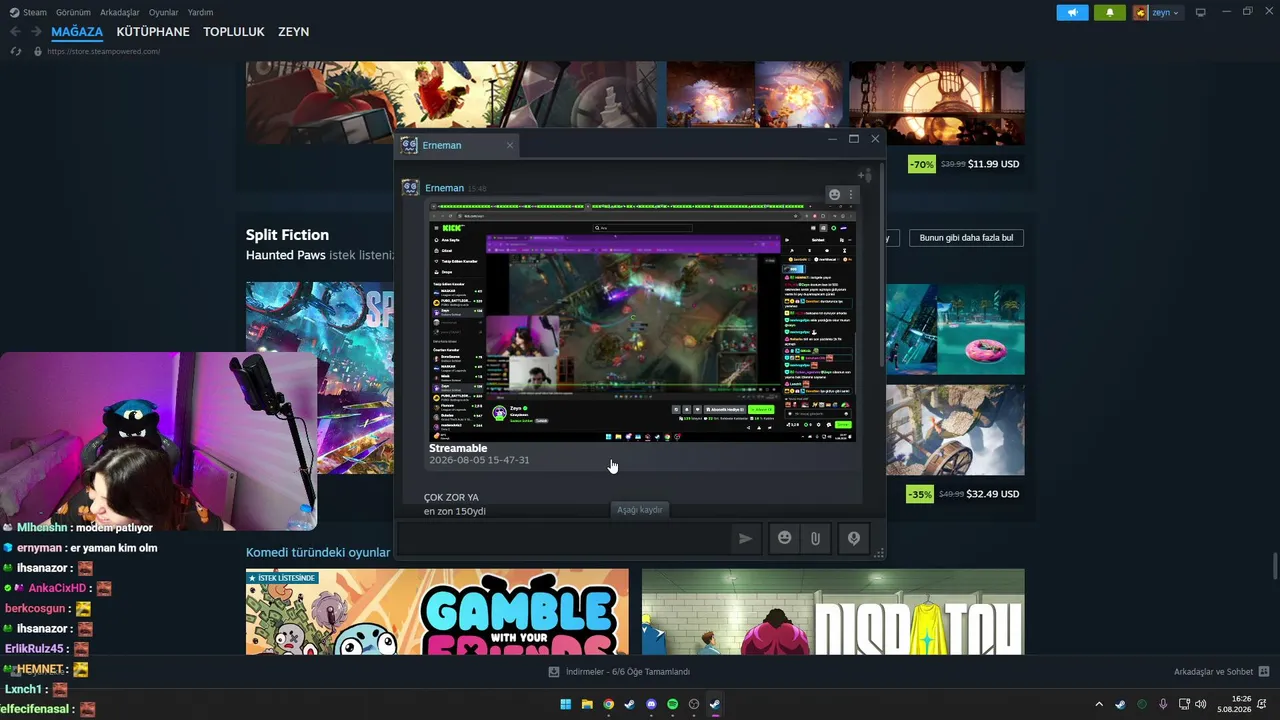Reload the Steam store page

point(15,51)
